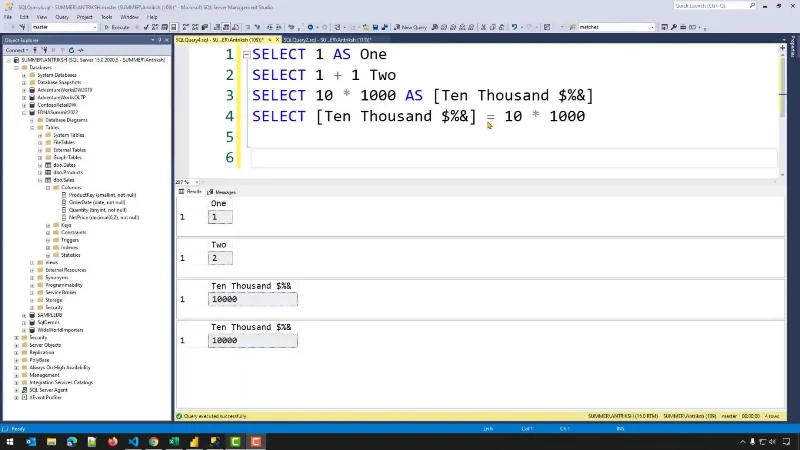Image resolution: width=800 pixels, height=450 pixels.
Task: Select the Programmability folder
Action: [x=64, y=285]
